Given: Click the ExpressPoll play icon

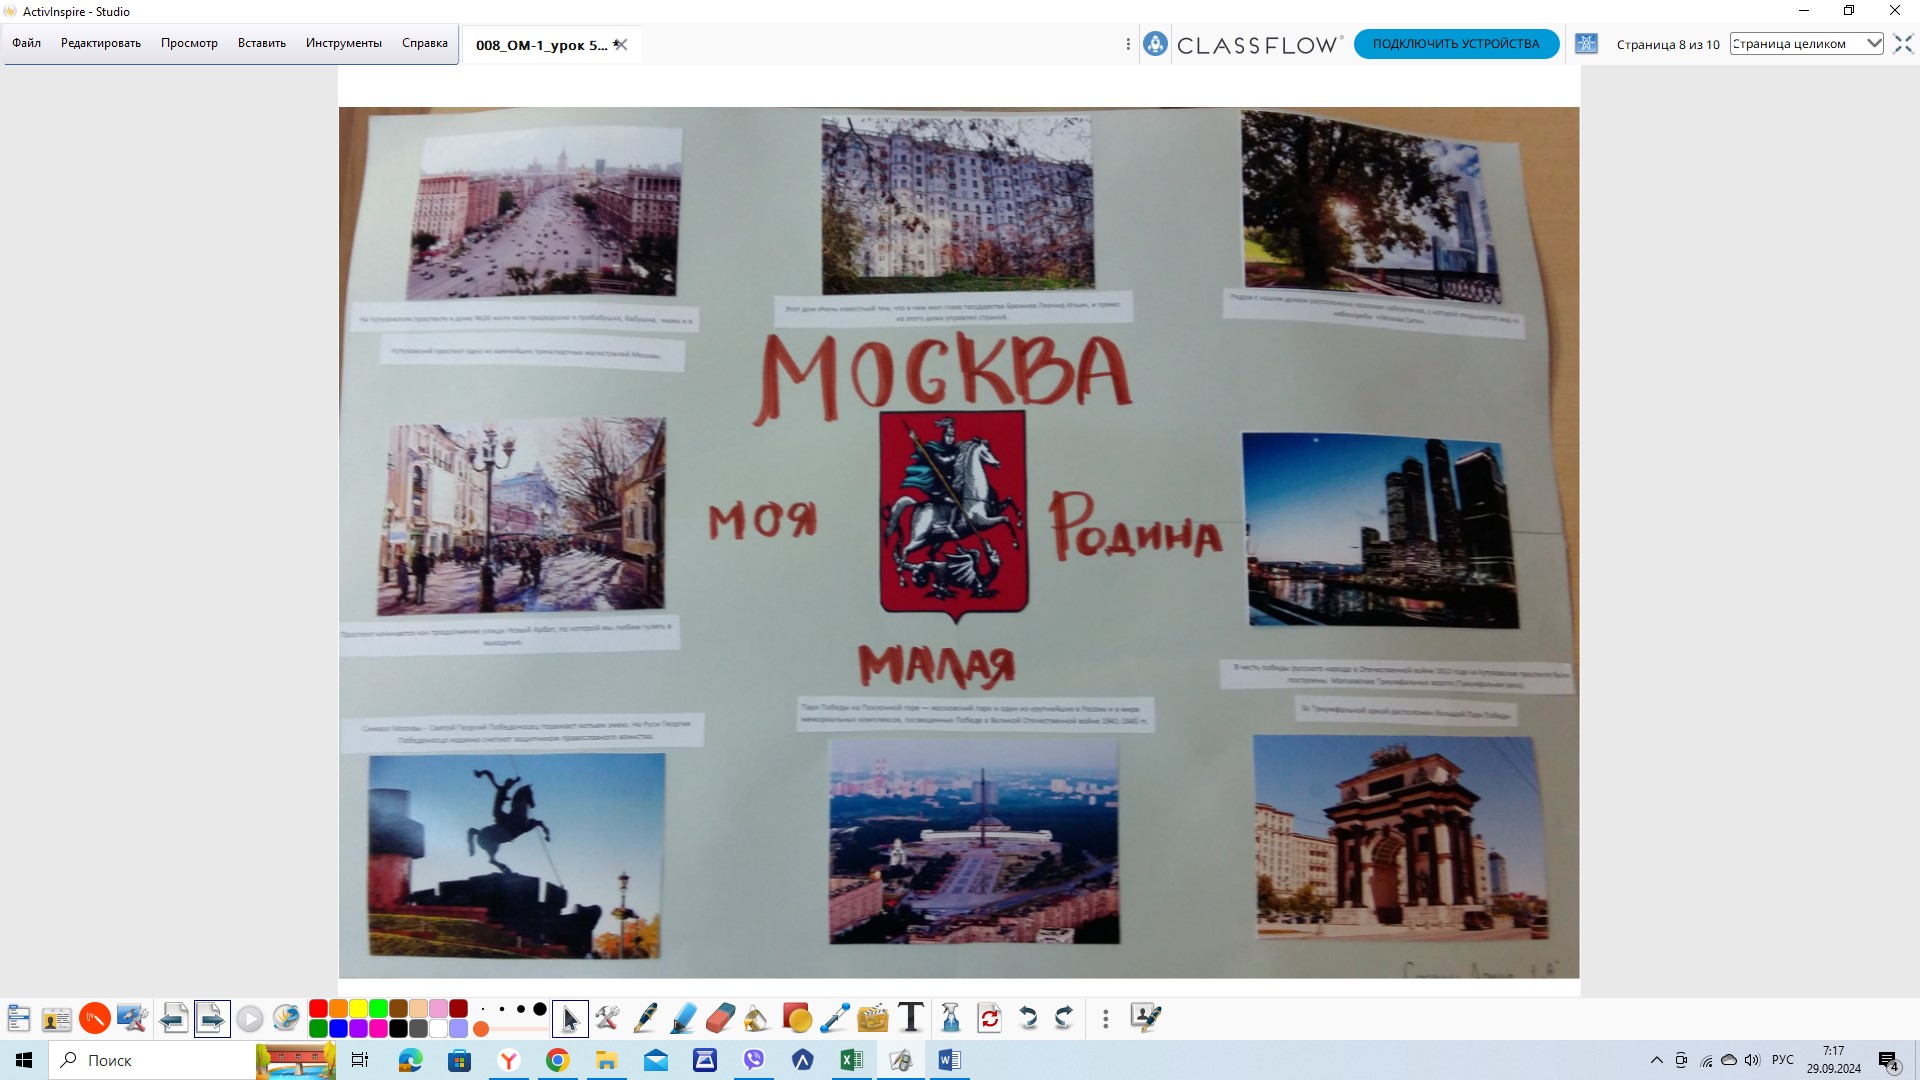Looking at the screenshot, I should coord(250,1019).
